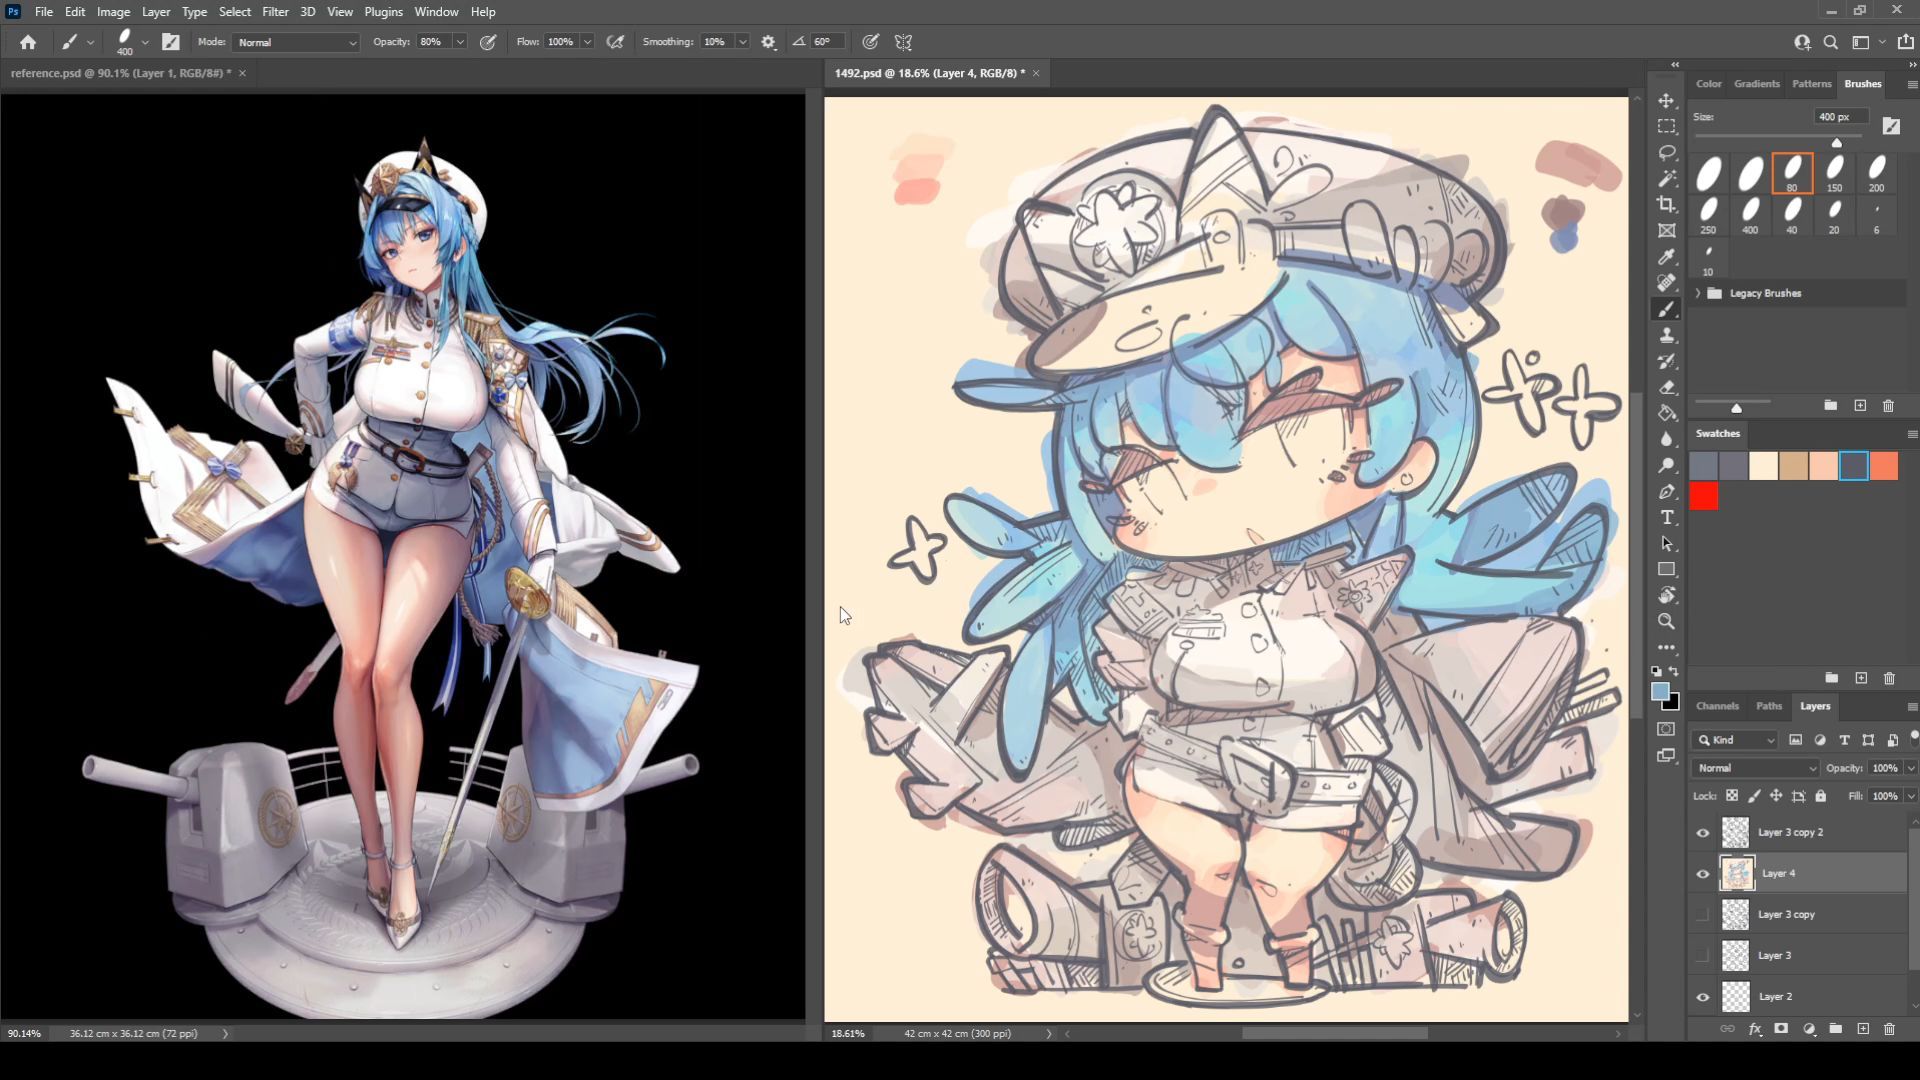1920x1080 pixels.
Task: Select the Lasso tool
Action: coord(1666,152)
